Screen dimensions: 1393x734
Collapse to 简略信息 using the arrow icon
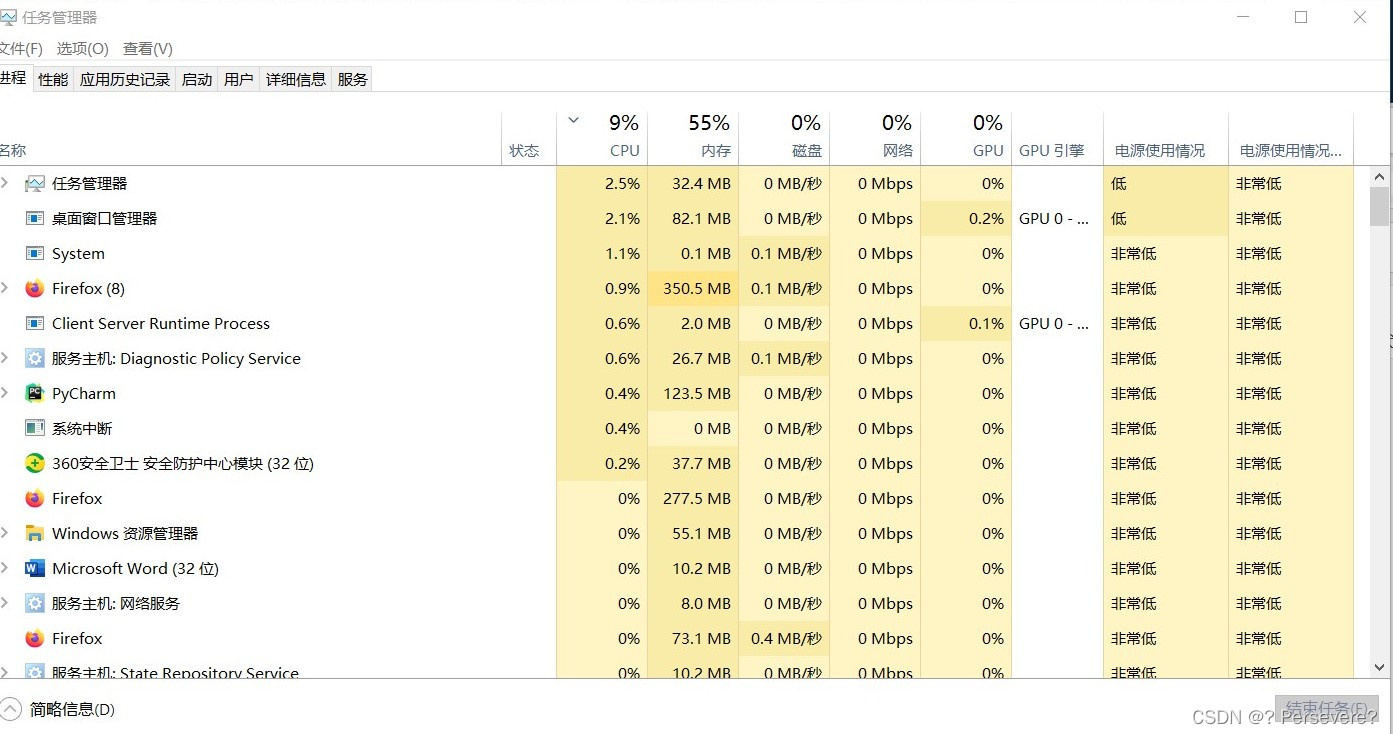click(x=10, y=709)
